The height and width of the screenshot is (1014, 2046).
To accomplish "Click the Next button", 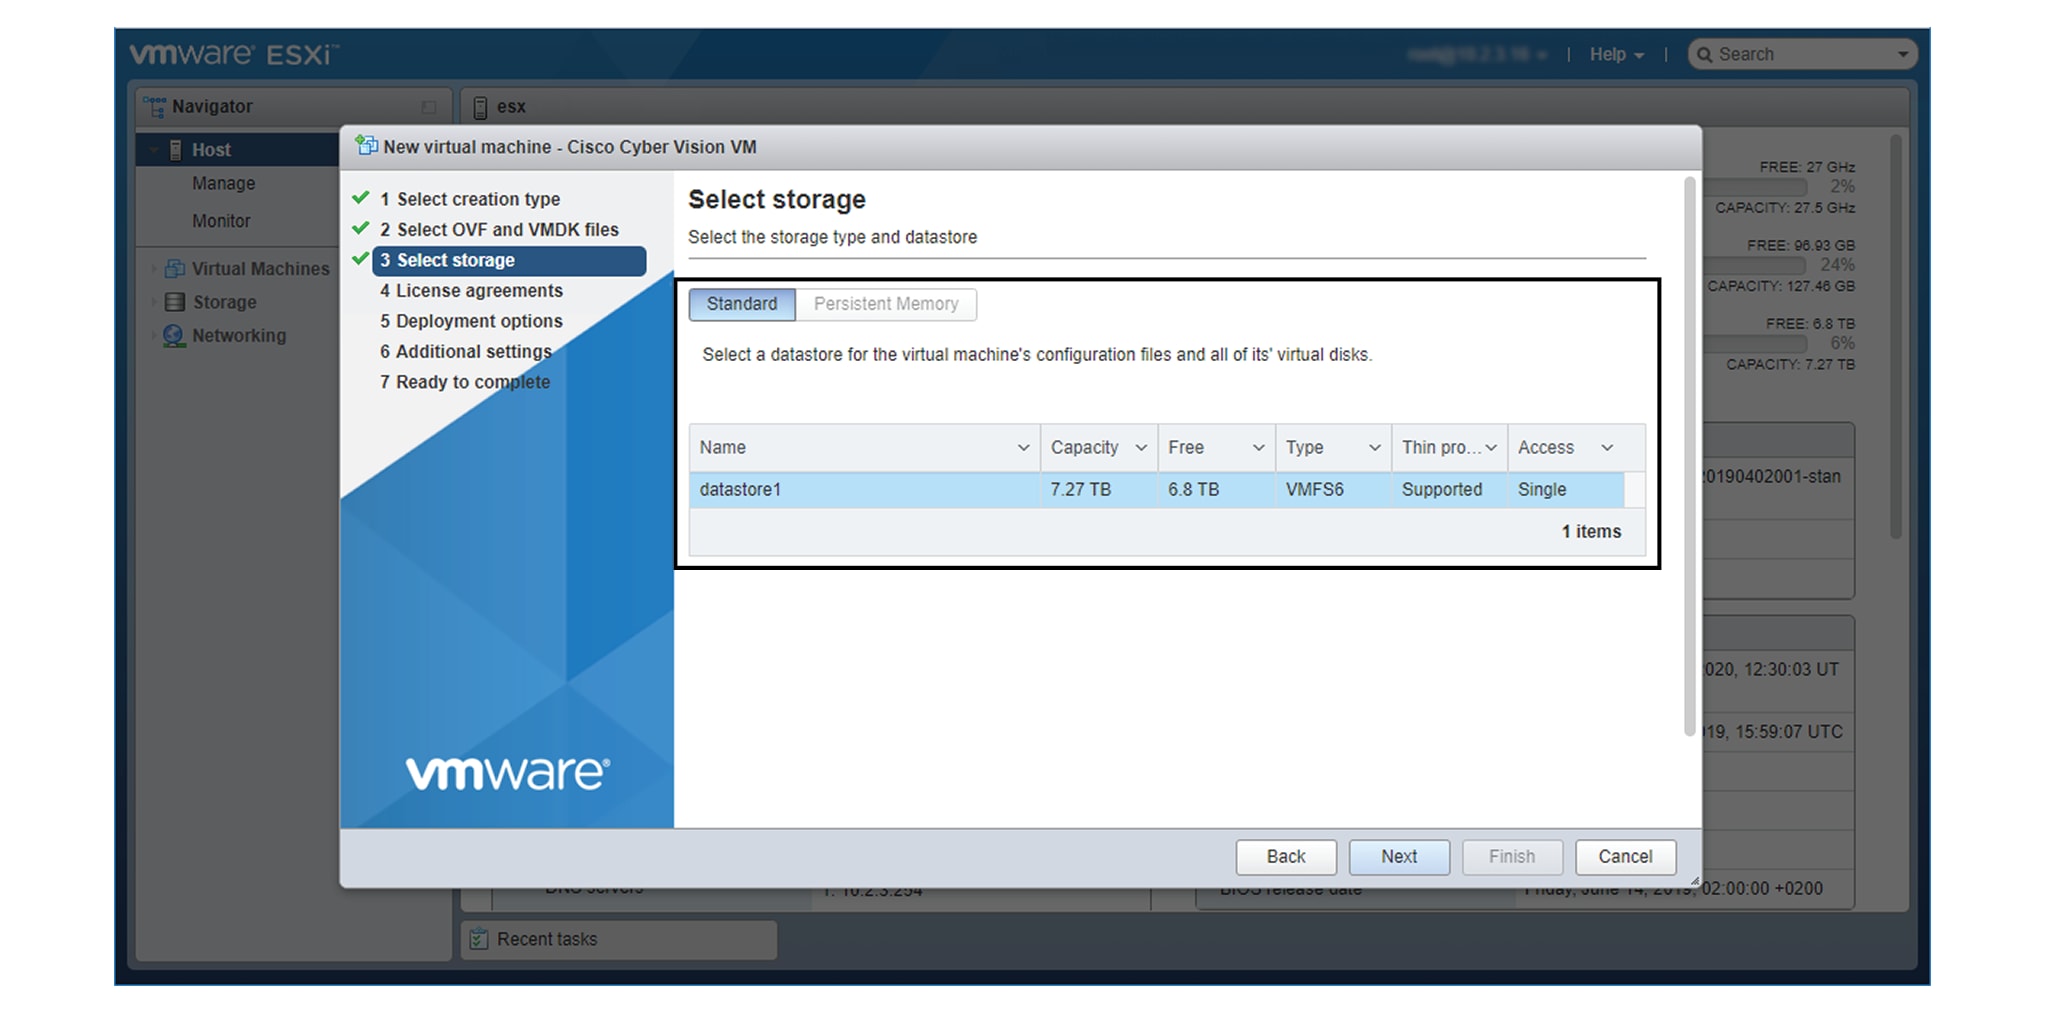I will tap(1398, 856).
